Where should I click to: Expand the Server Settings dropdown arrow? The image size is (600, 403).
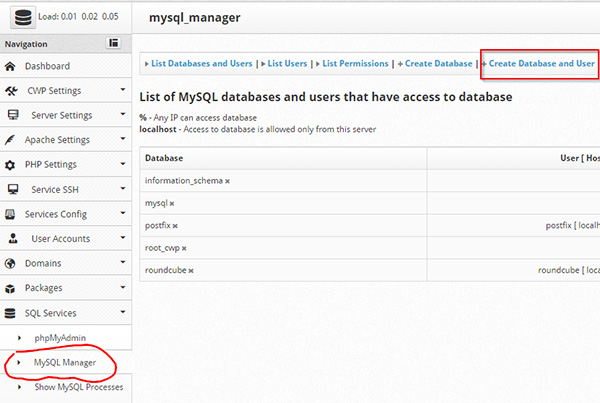(122, 115)
